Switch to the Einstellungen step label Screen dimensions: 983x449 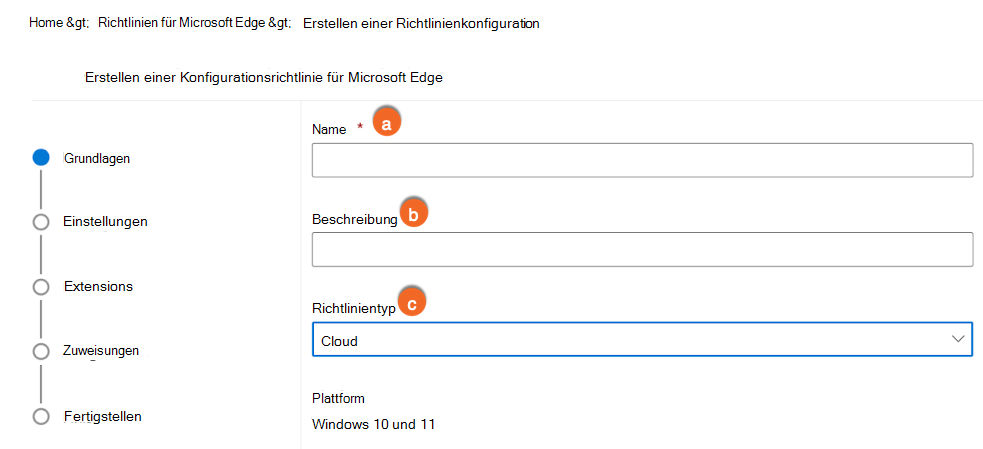coord(105,222)
